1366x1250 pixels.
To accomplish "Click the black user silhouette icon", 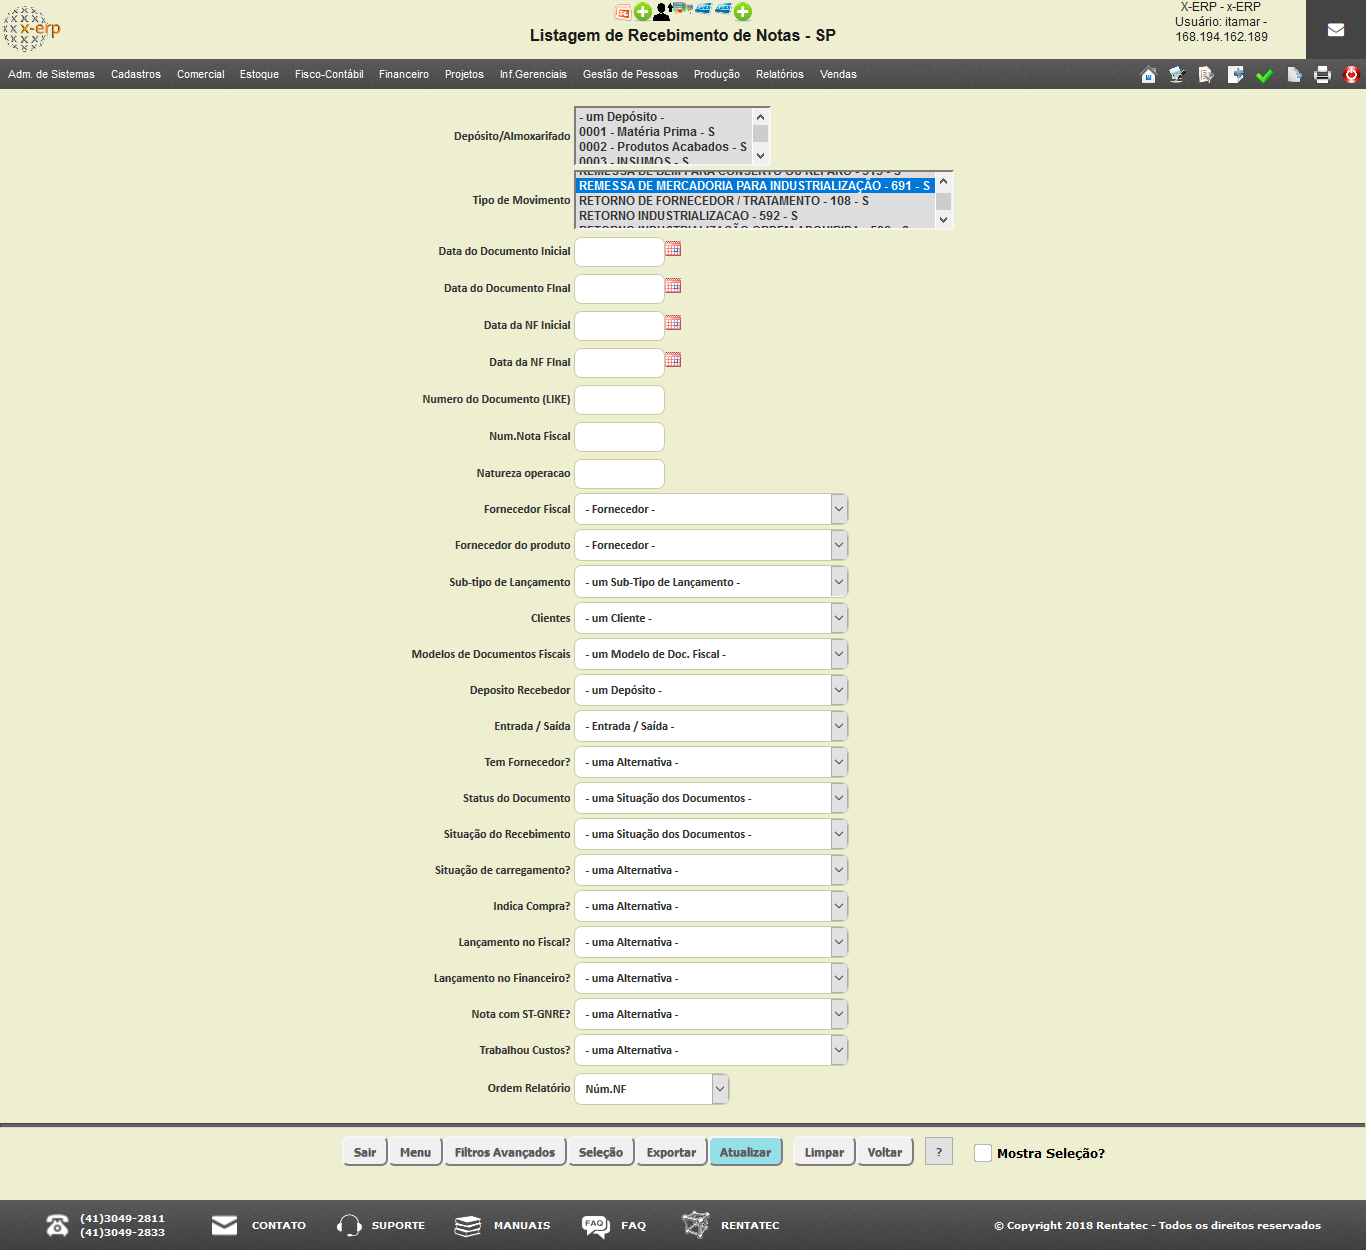I will tap(661, 12).
